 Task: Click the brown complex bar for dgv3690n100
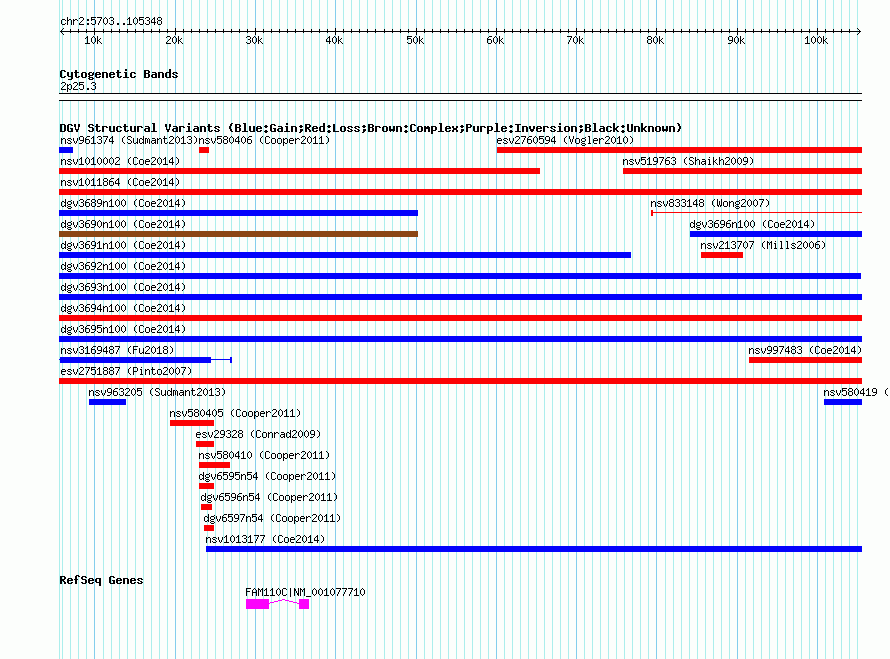(x=238, y=234)
